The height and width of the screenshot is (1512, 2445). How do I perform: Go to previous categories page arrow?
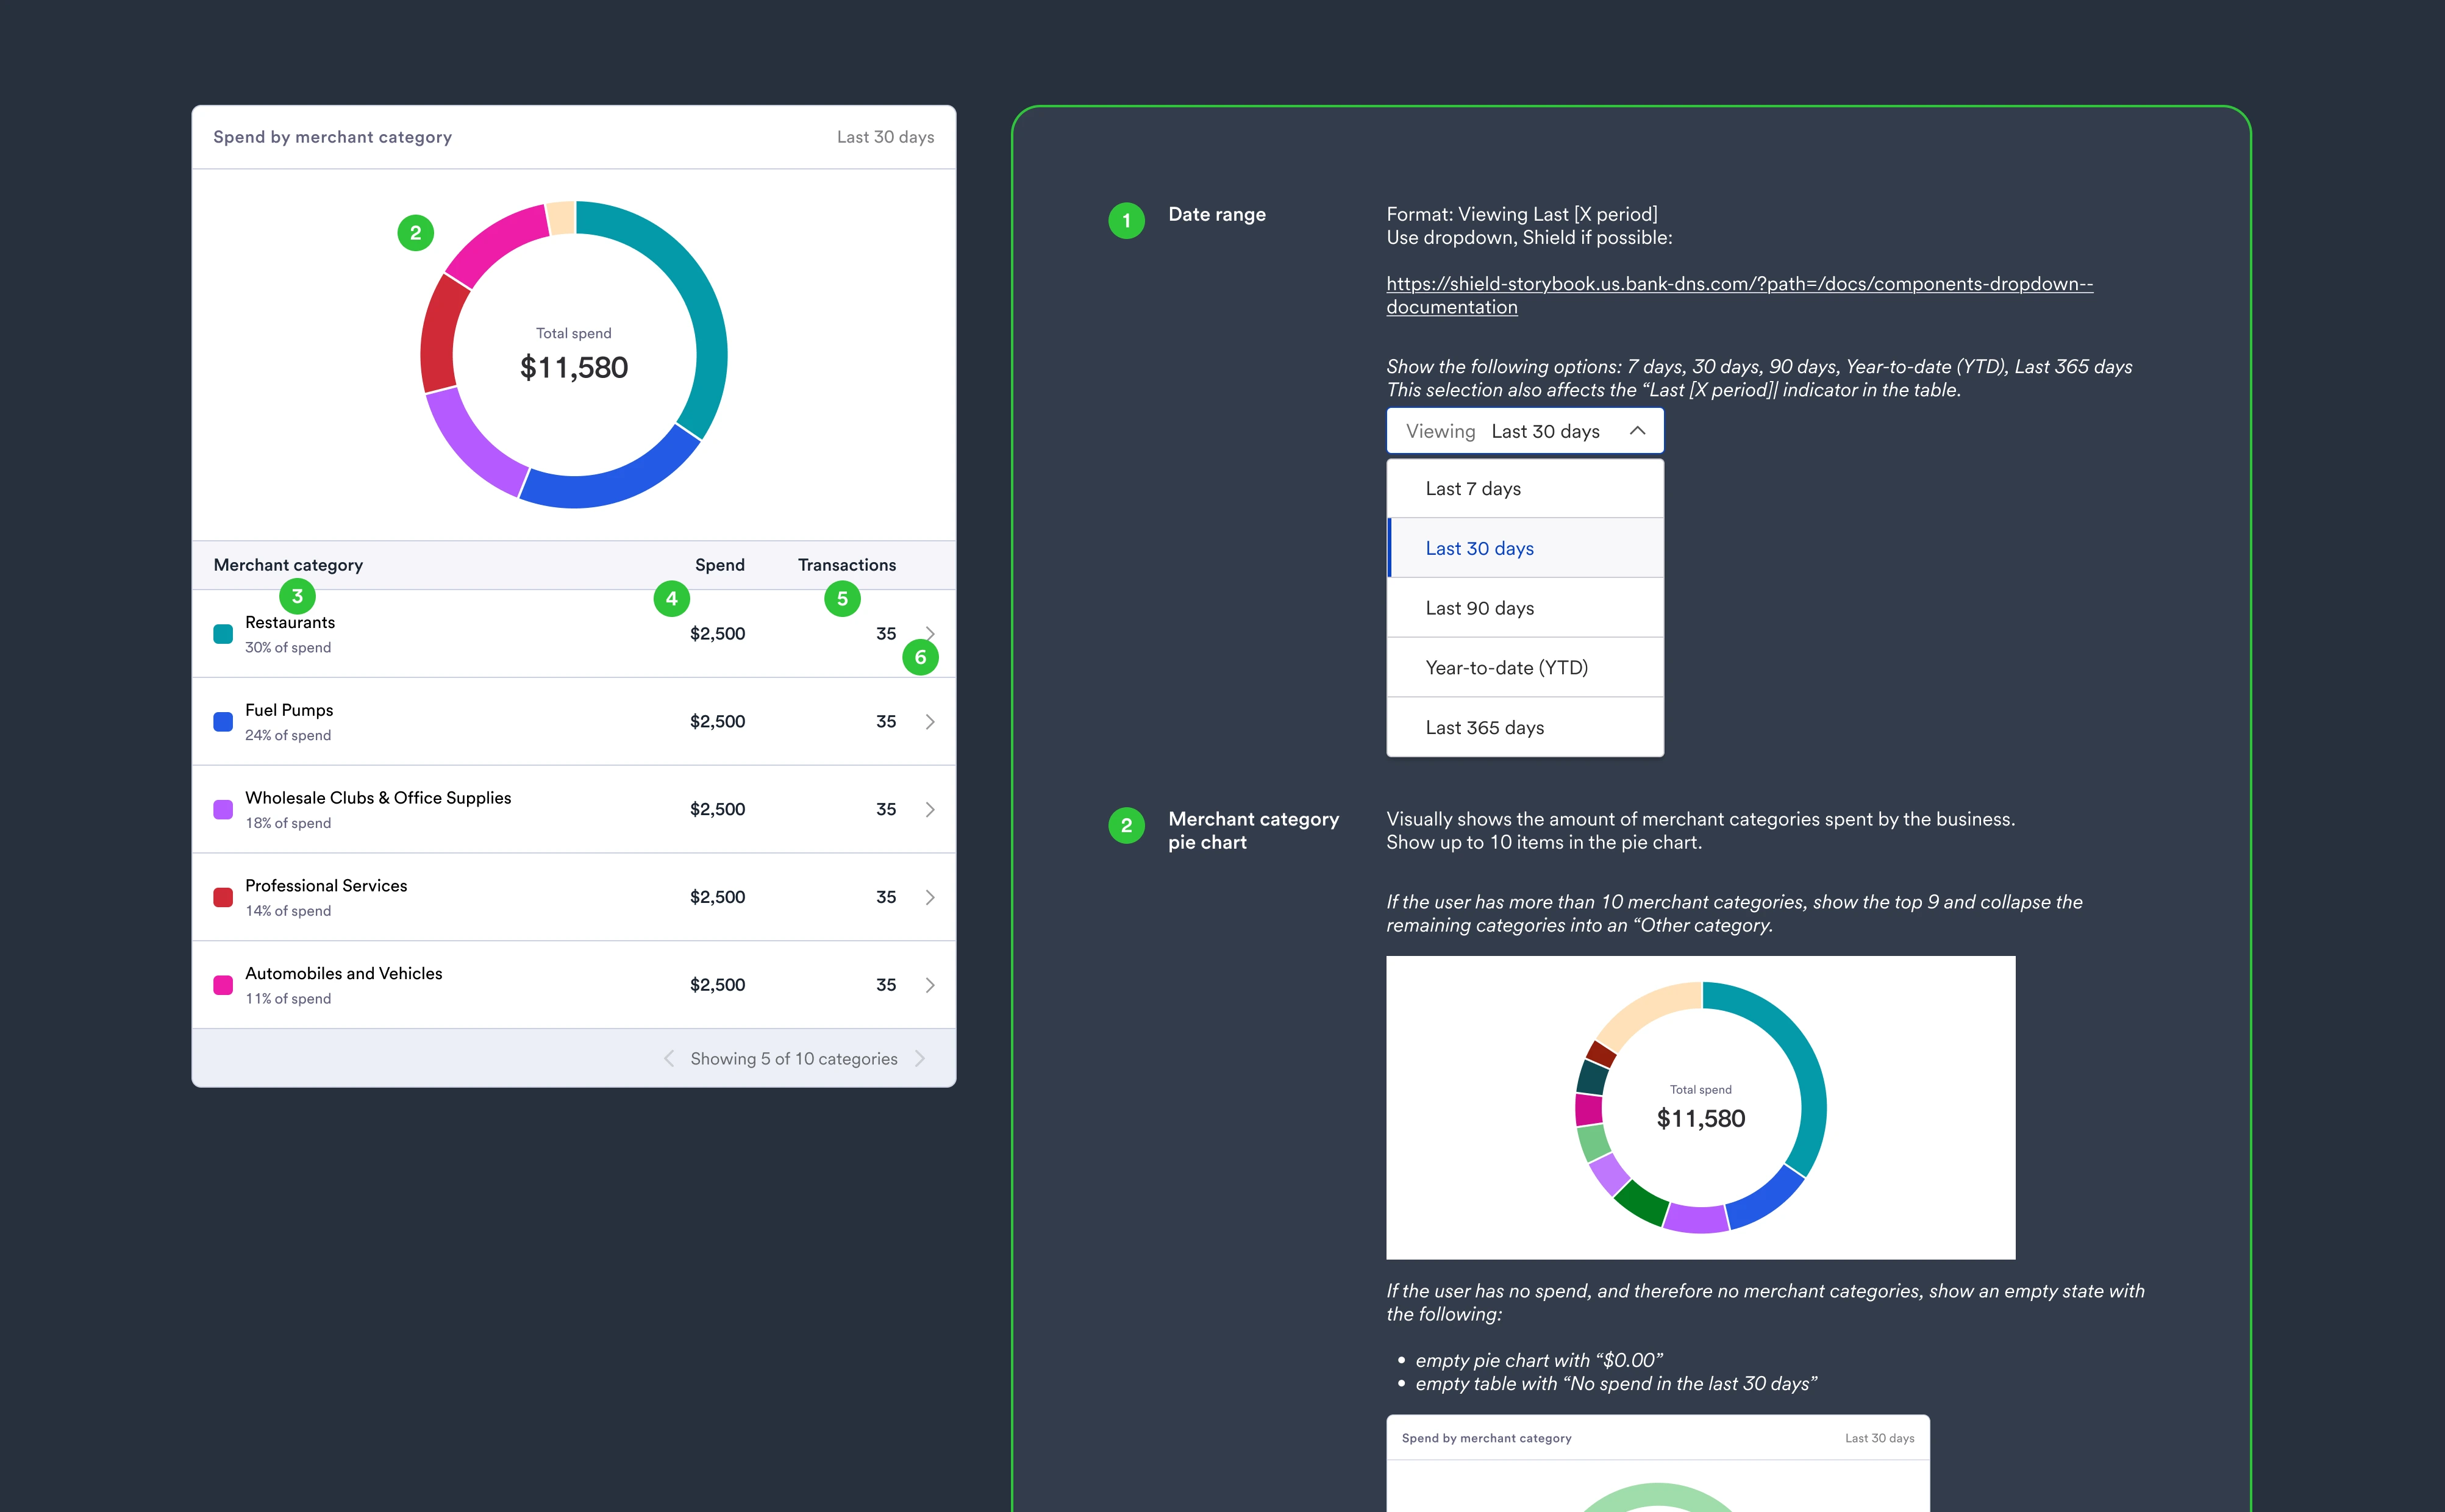point(669,1058)
